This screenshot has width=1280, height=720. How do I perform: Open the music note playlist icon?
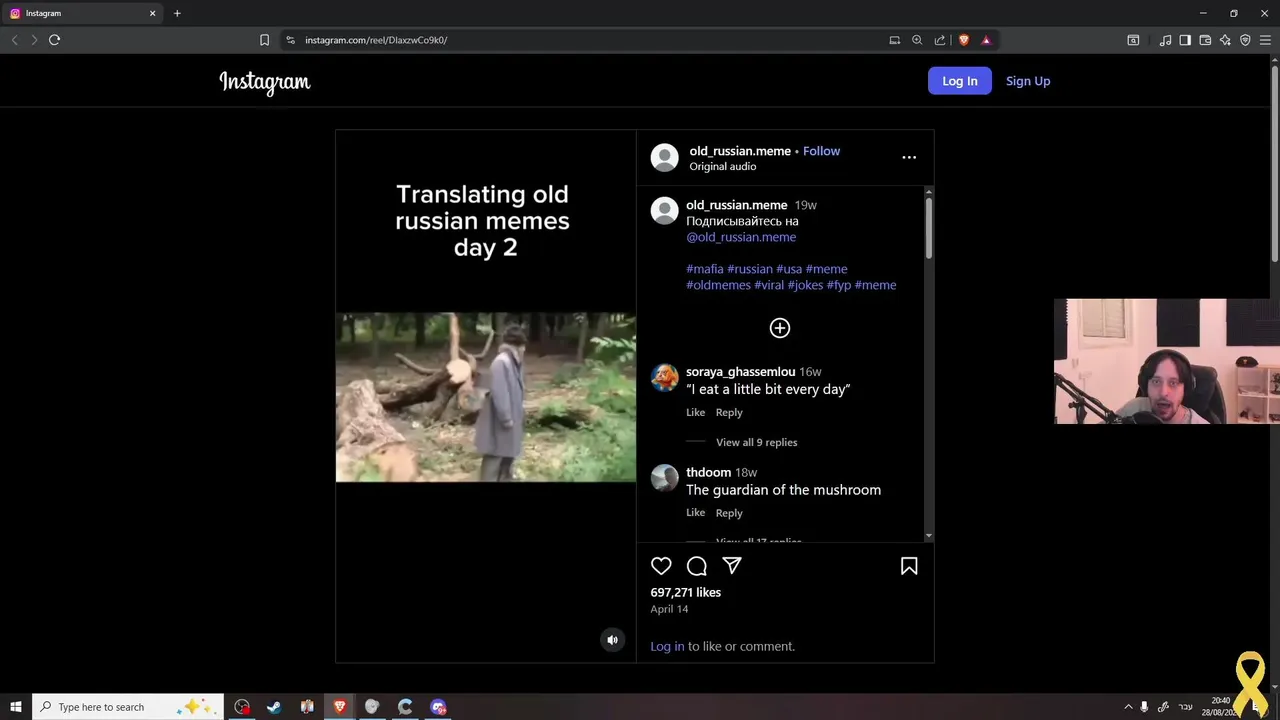click(x=1165, y=40)
